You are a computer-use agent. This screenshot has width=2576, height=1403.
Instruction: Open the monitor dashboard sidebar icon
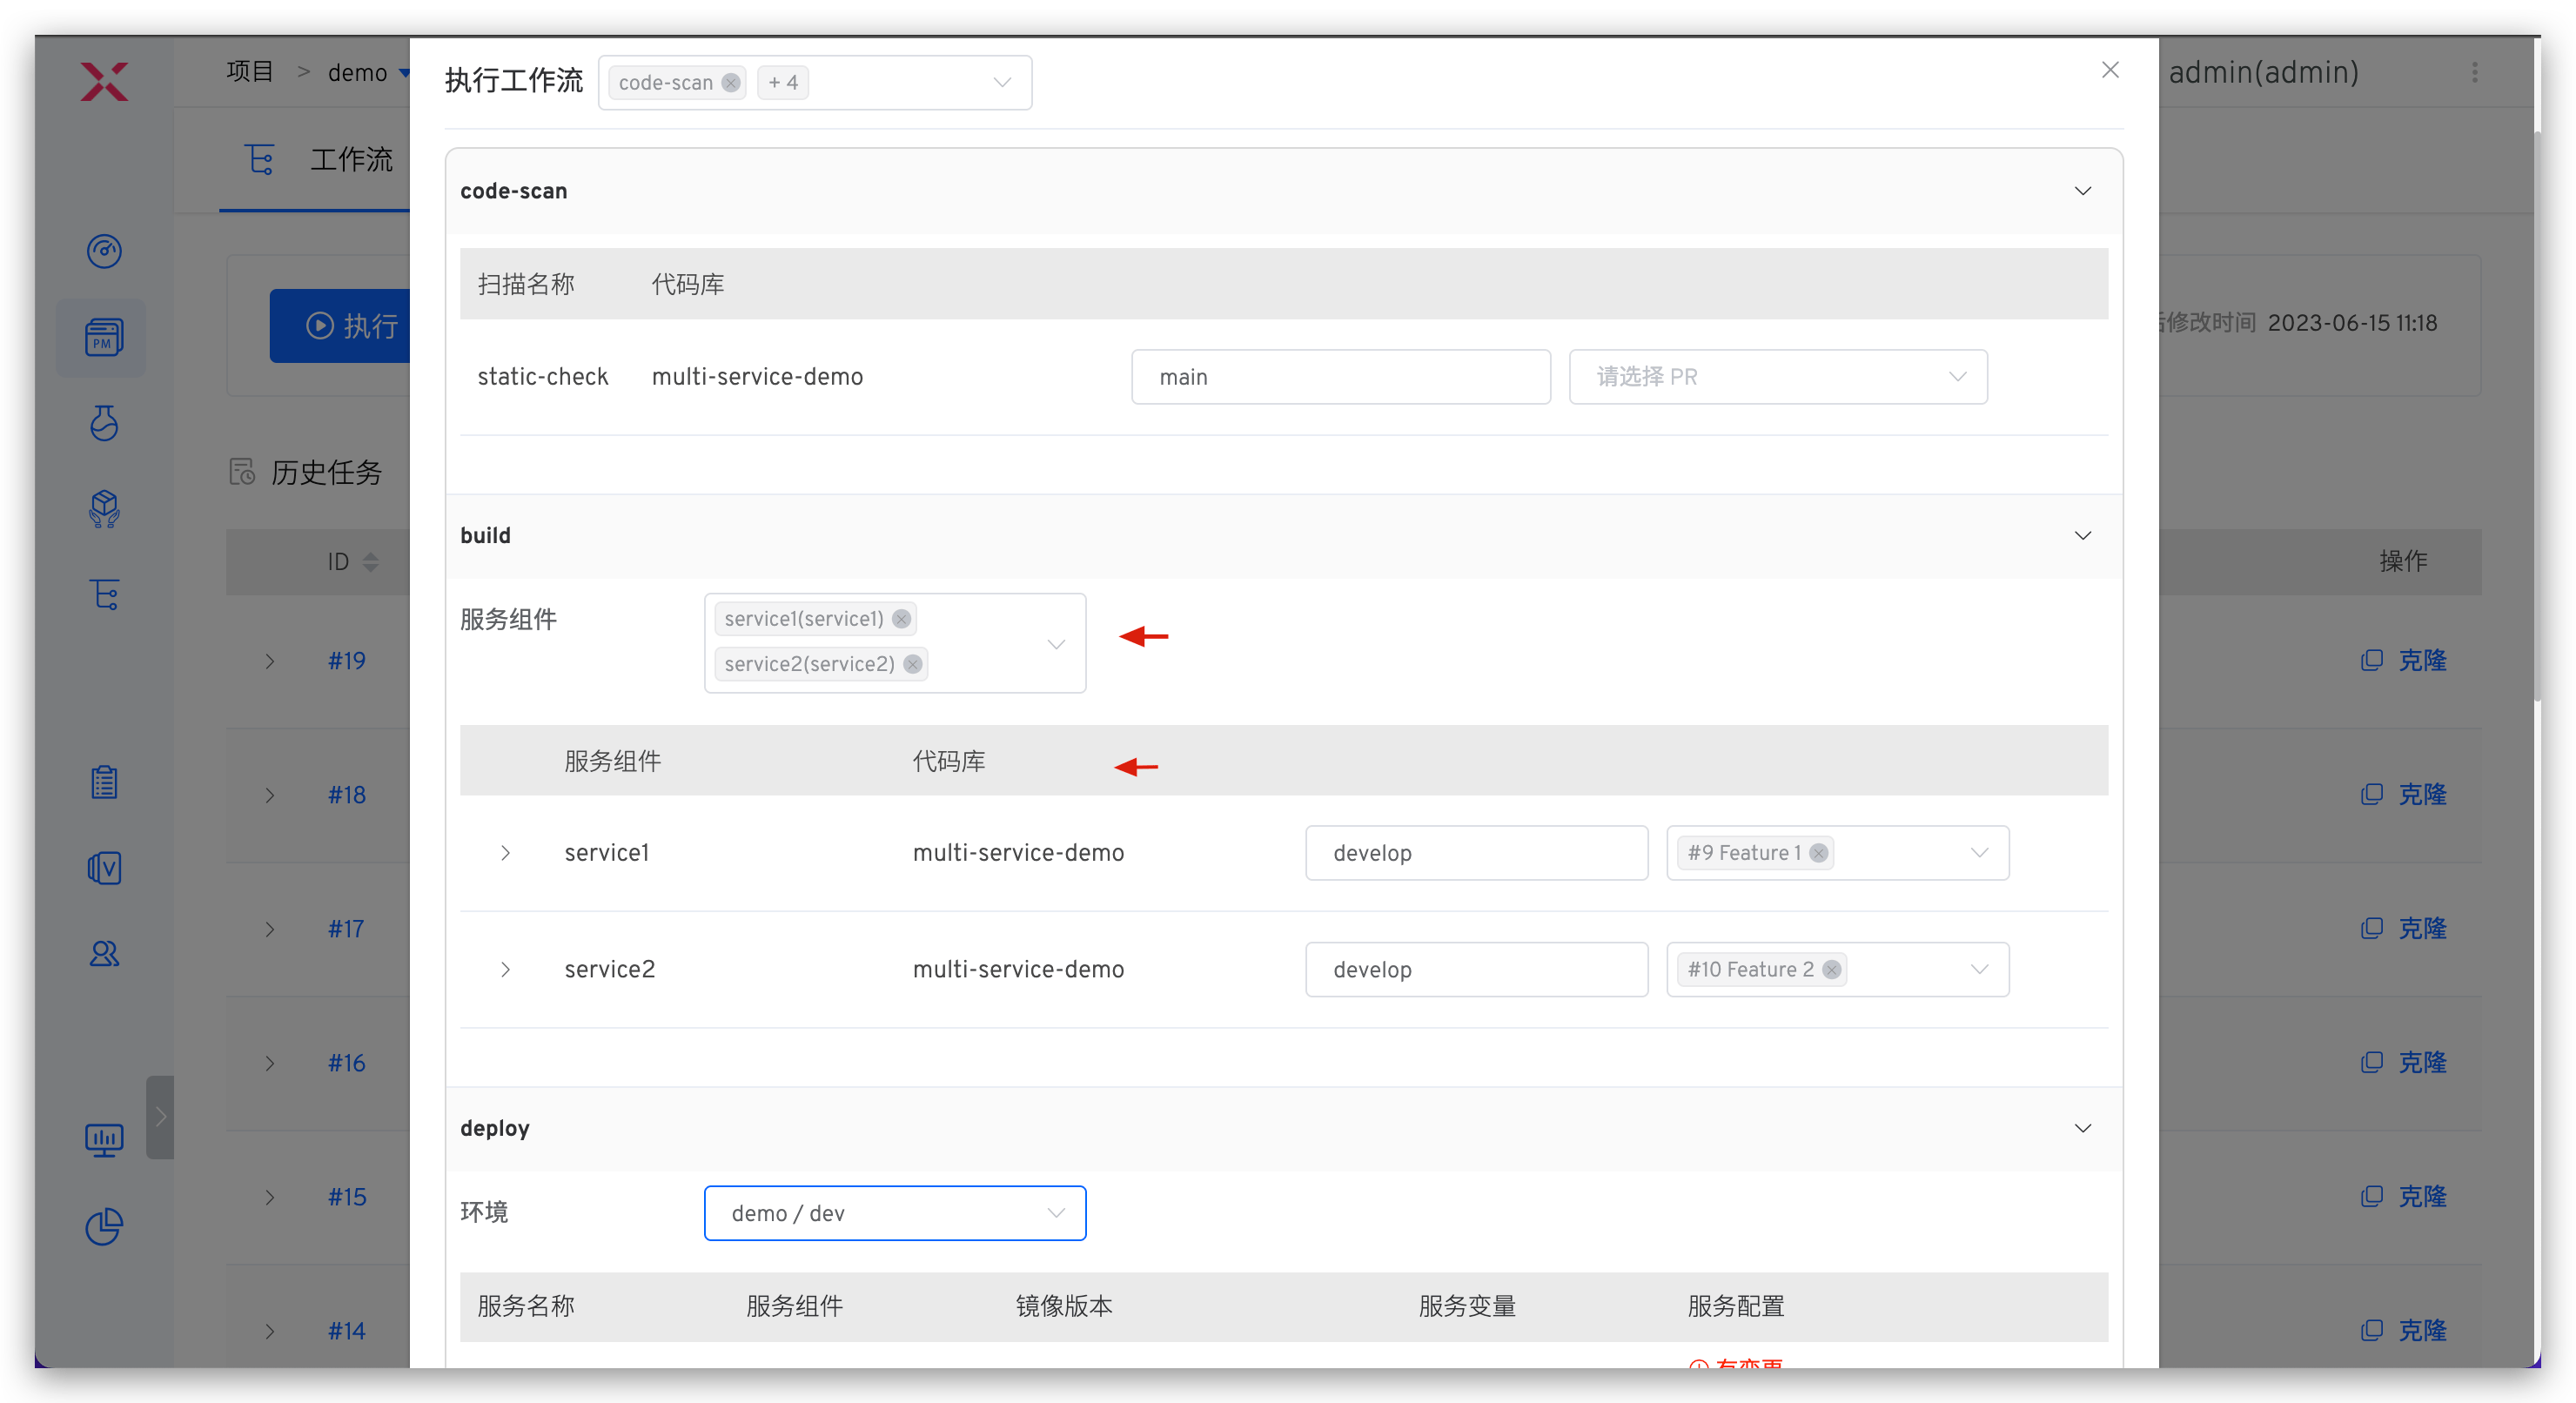(x=104, y=1139)
